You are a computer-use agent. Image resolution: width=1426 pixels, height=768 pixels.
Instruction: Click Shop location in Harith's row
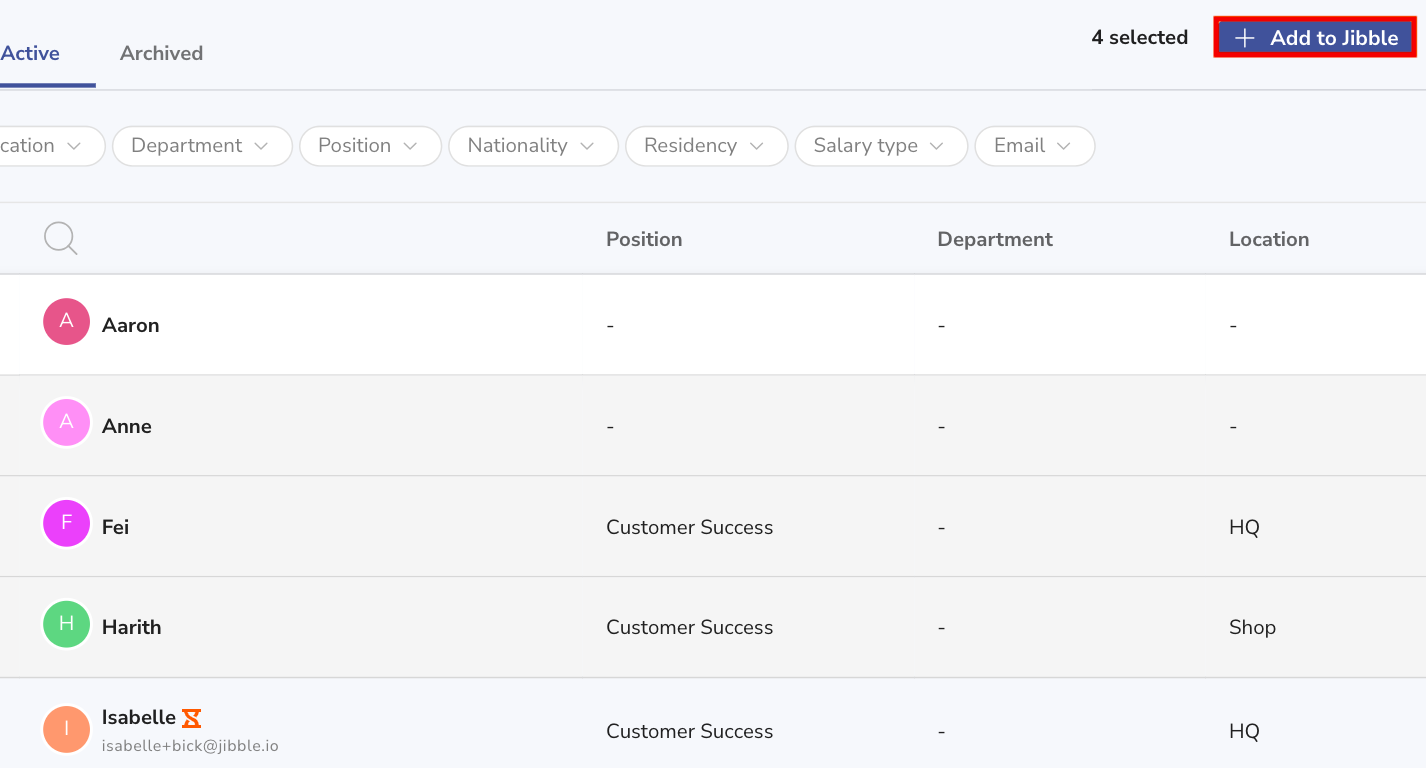[1252, 627]
